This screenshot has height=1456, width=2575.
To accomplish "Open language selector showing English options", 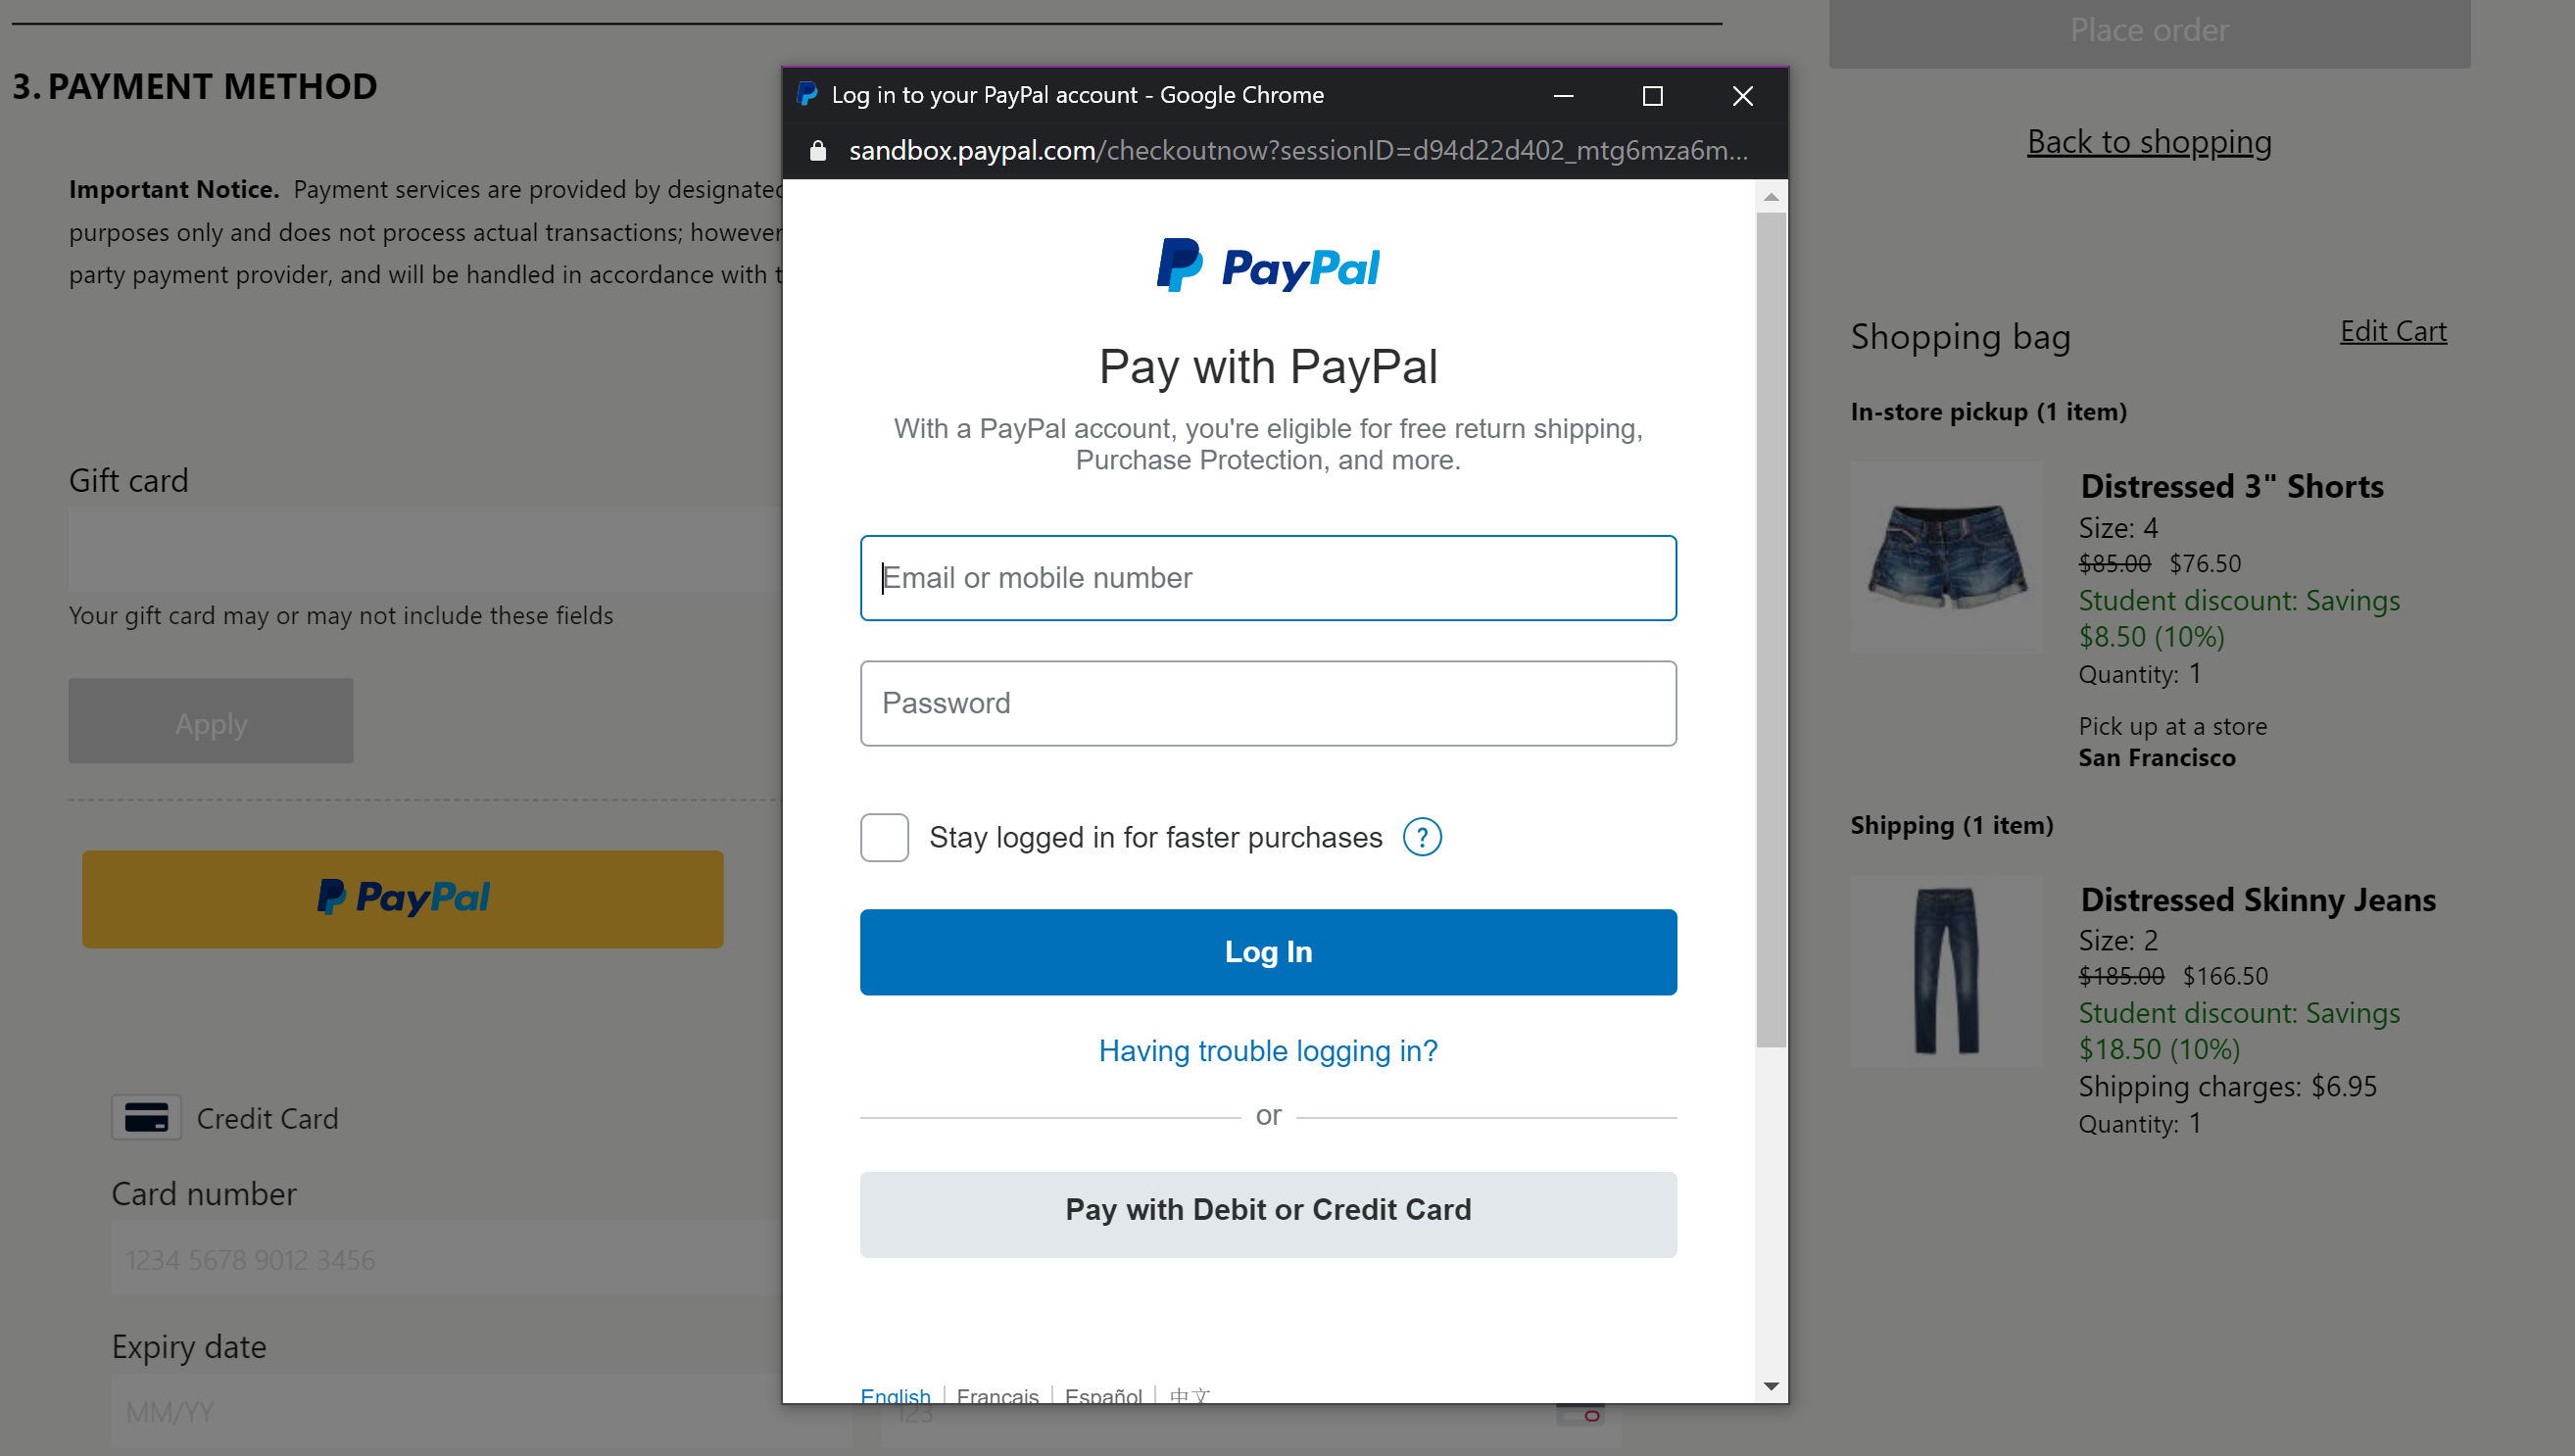I will tap(893, 1394).
